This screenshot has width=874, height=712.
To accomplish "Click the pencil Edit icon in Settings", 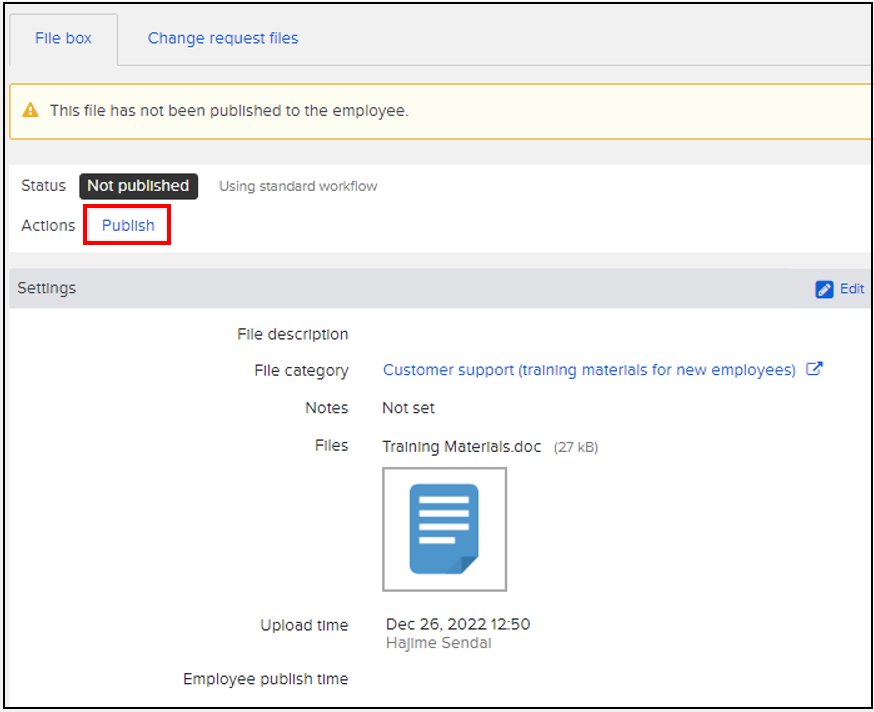I will pos(824,289).
